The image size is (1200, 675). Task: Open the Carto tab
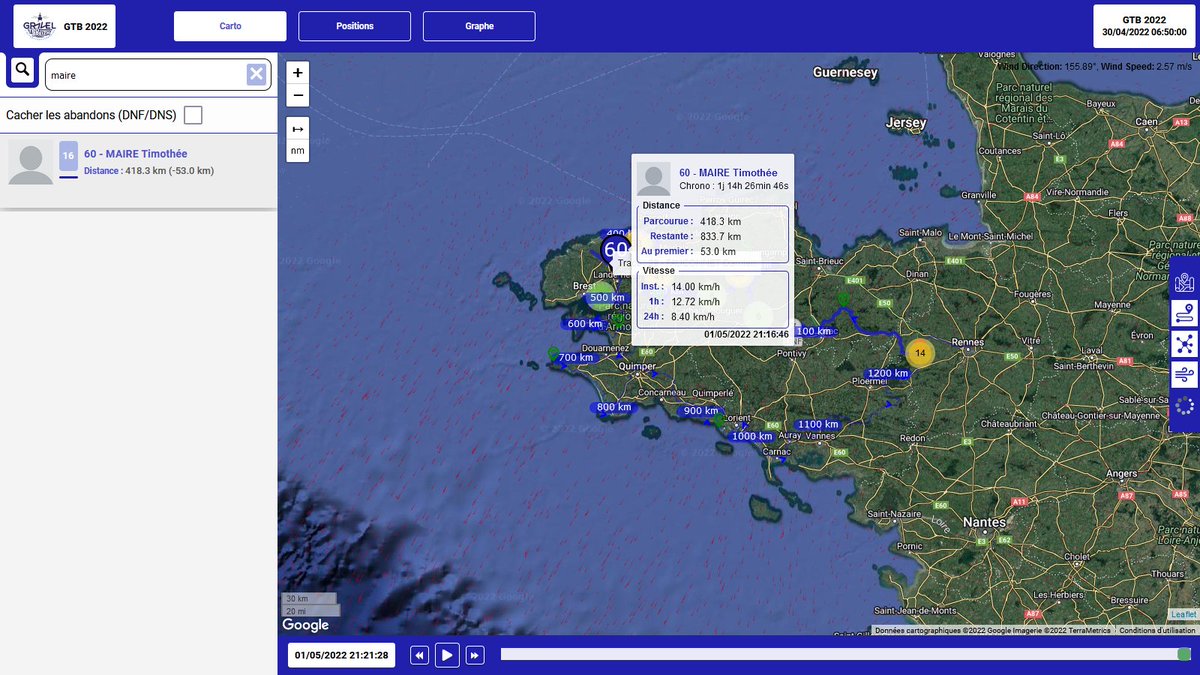click(230, 26)
